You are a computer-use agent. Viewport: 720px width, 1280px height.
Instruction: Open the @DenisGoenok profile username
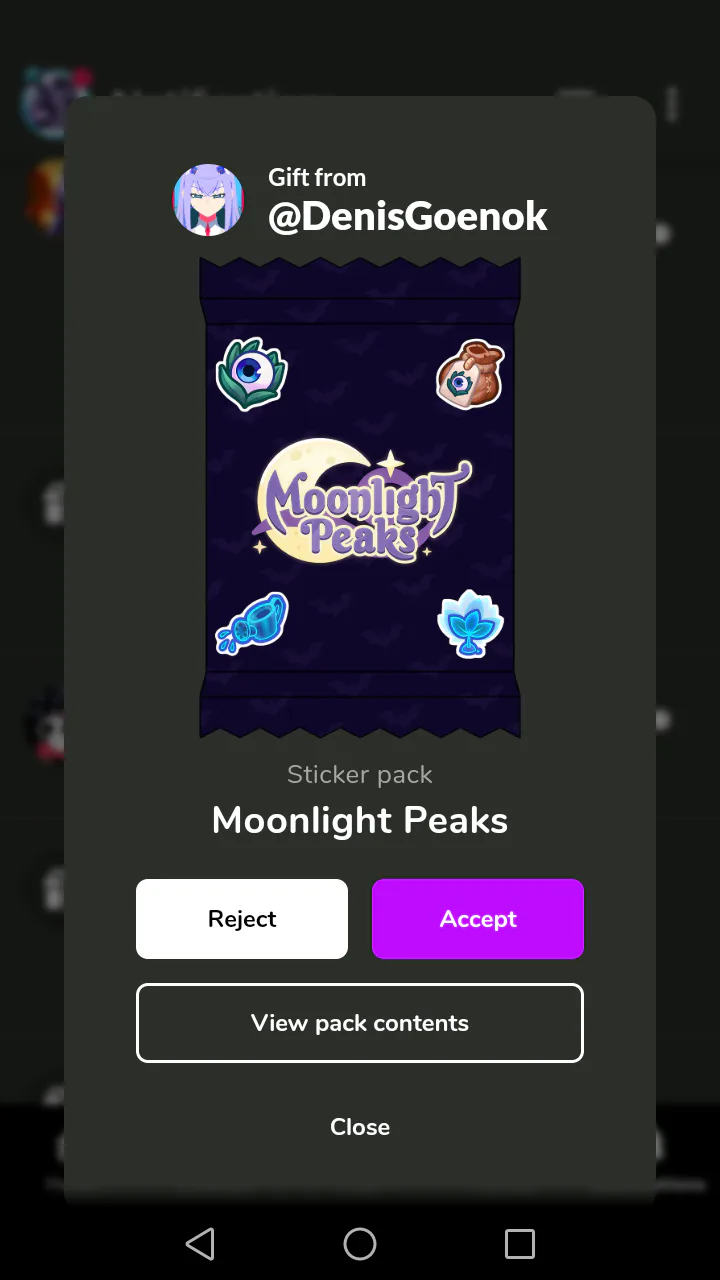coord(408,216)
